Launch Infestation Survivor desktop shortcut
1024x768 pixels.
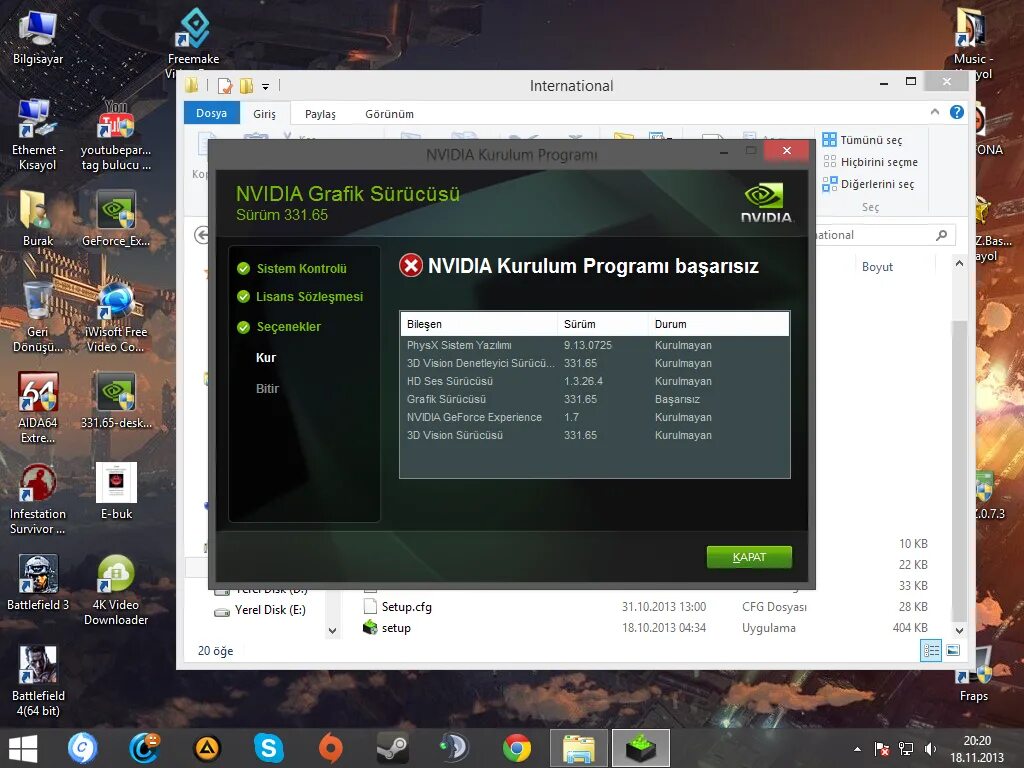click(x=38, y=499)
